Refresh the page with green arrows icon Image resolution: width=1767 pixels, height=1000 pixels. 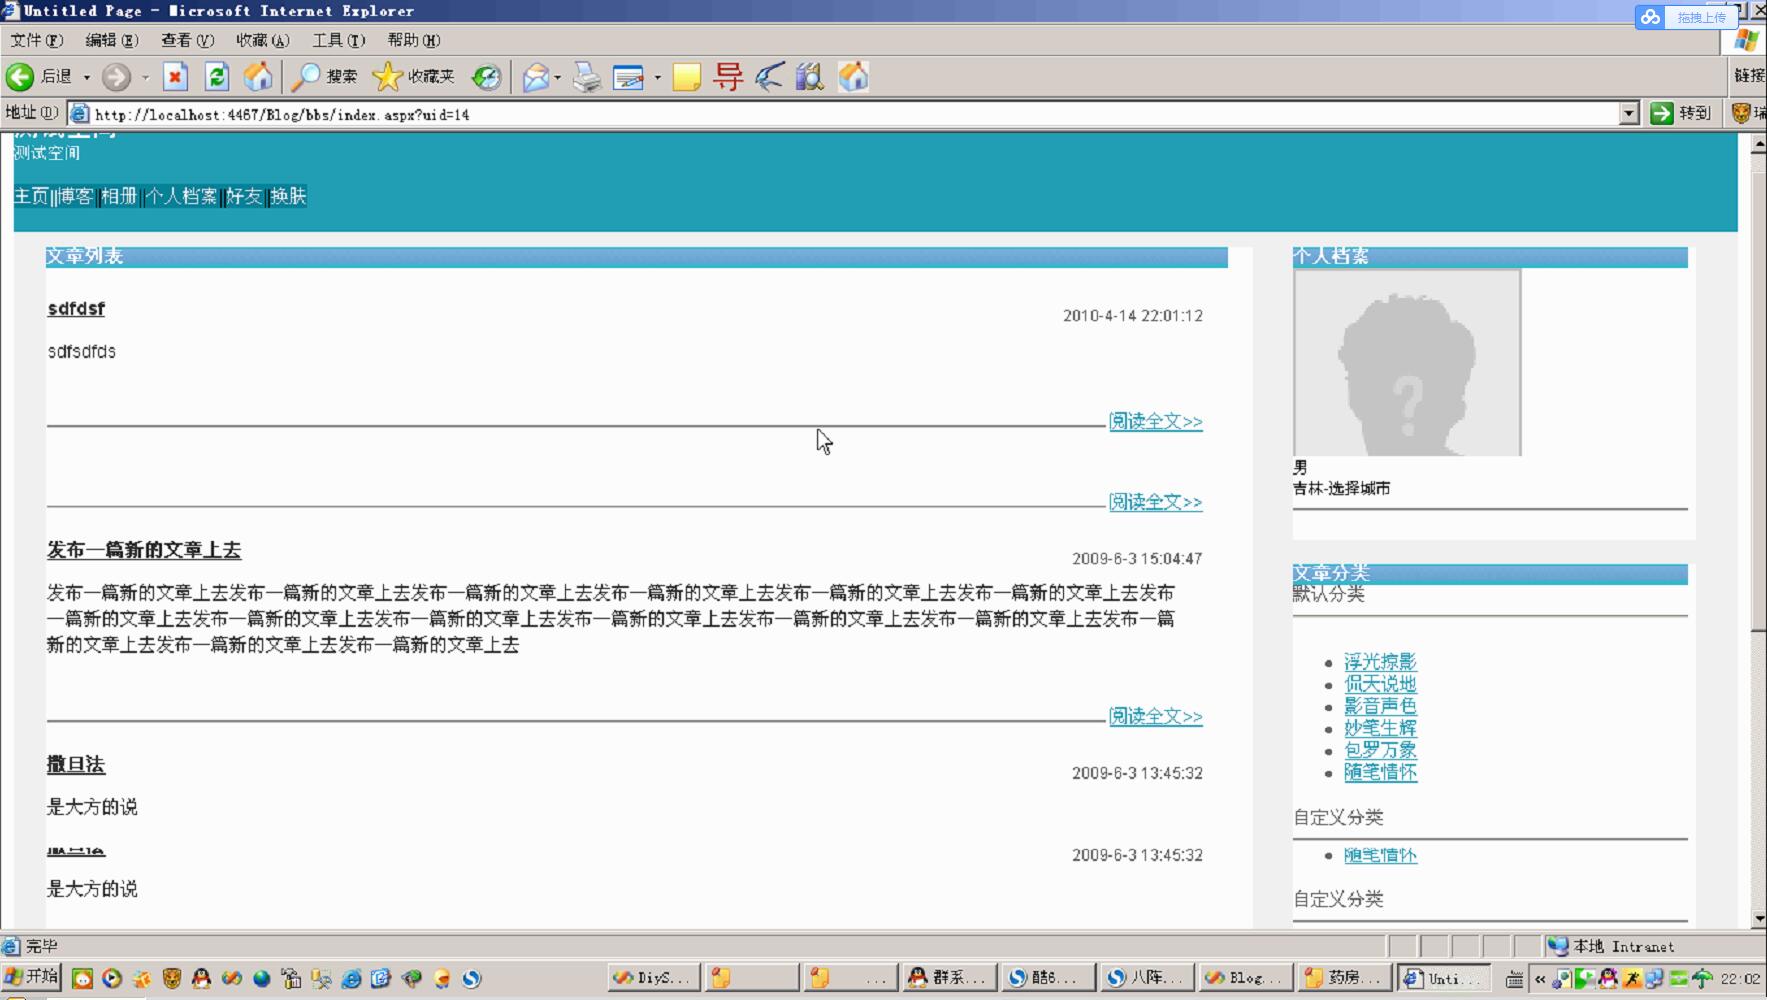(216, 77)
